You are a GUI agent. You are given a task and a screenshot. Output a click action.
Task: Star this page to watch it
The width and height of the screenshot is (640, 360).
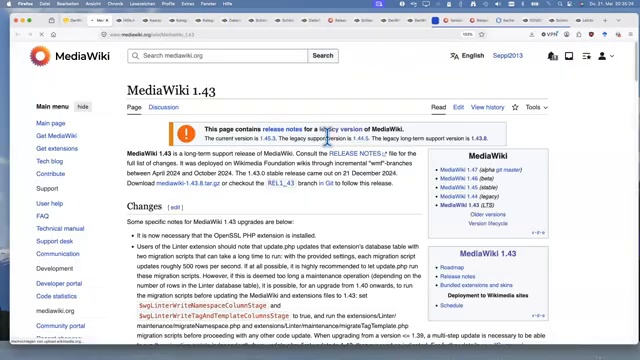515,107
